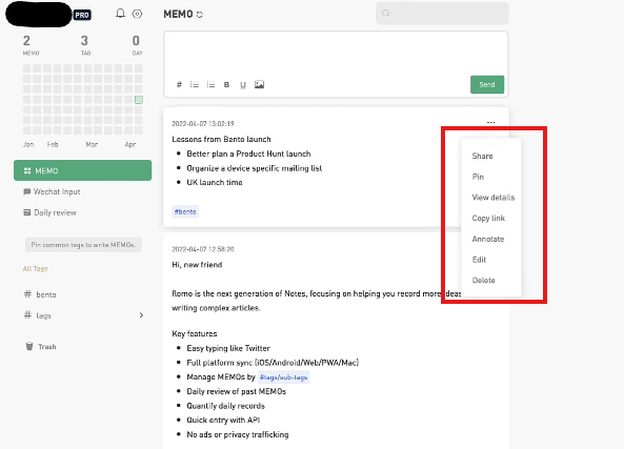Screen dimensions: 624x449
Task: Insert a hashtag tag in the editor
Action: click(x=179, y=84)
